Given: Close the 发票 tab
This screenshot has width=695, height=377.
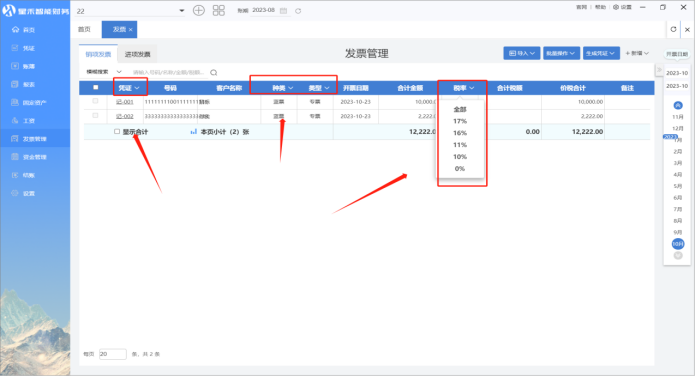Looking at the screenshot, I should click(130, 30).
